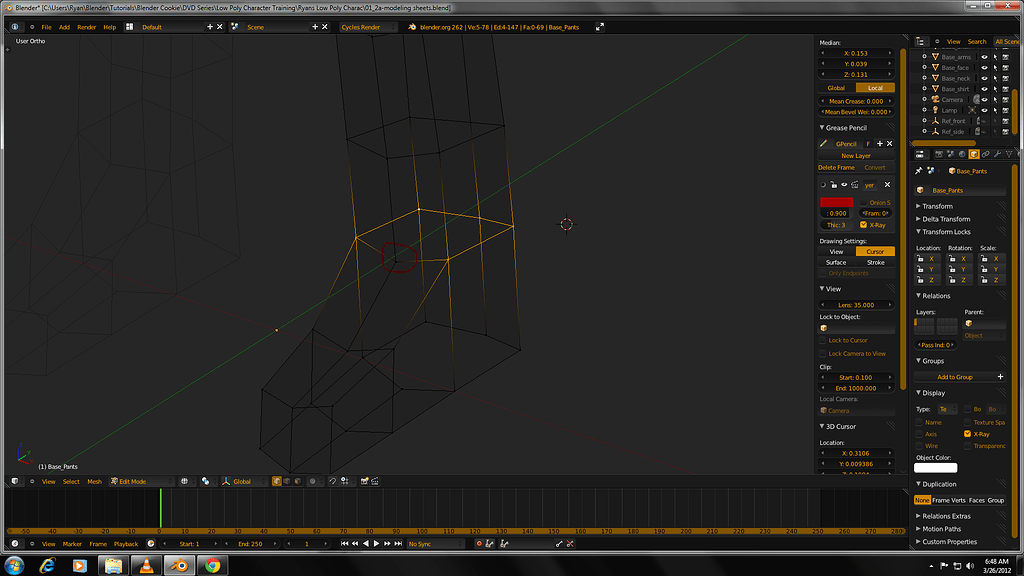Expand the Transform panel in properties

click(918, 206)
